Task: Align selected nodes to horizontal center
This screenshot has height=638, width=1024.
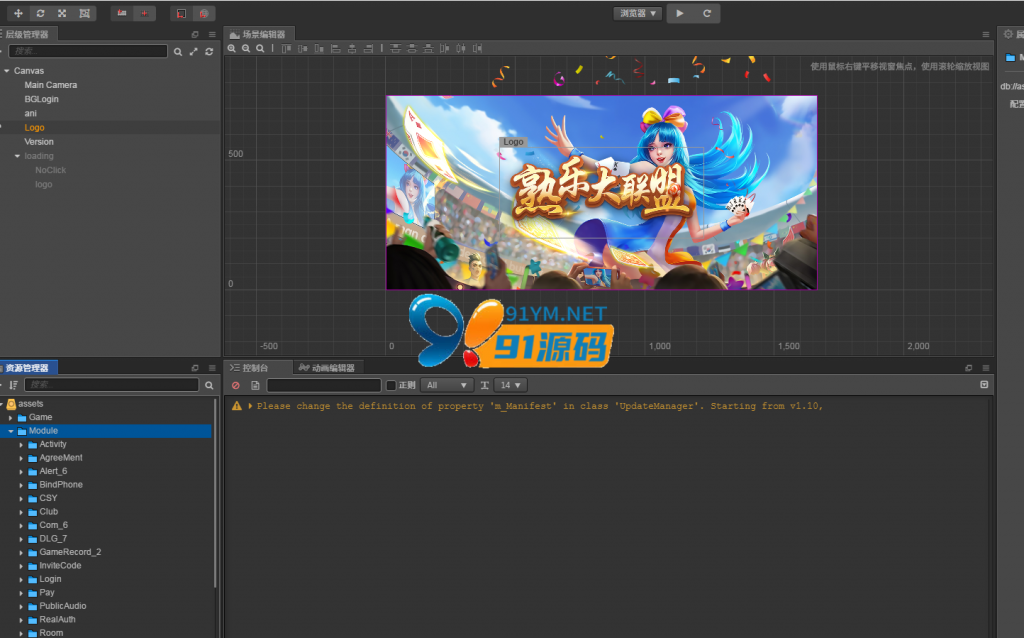Action: [x=352, y=48]
